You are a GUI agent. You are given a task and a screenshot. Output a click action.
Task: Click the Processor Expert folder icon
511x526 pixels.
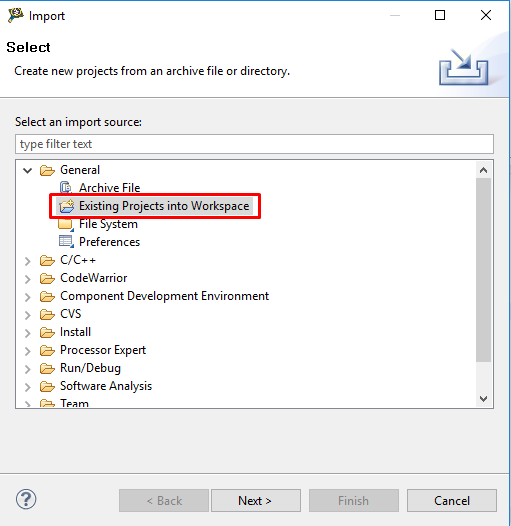coord(47,350)
